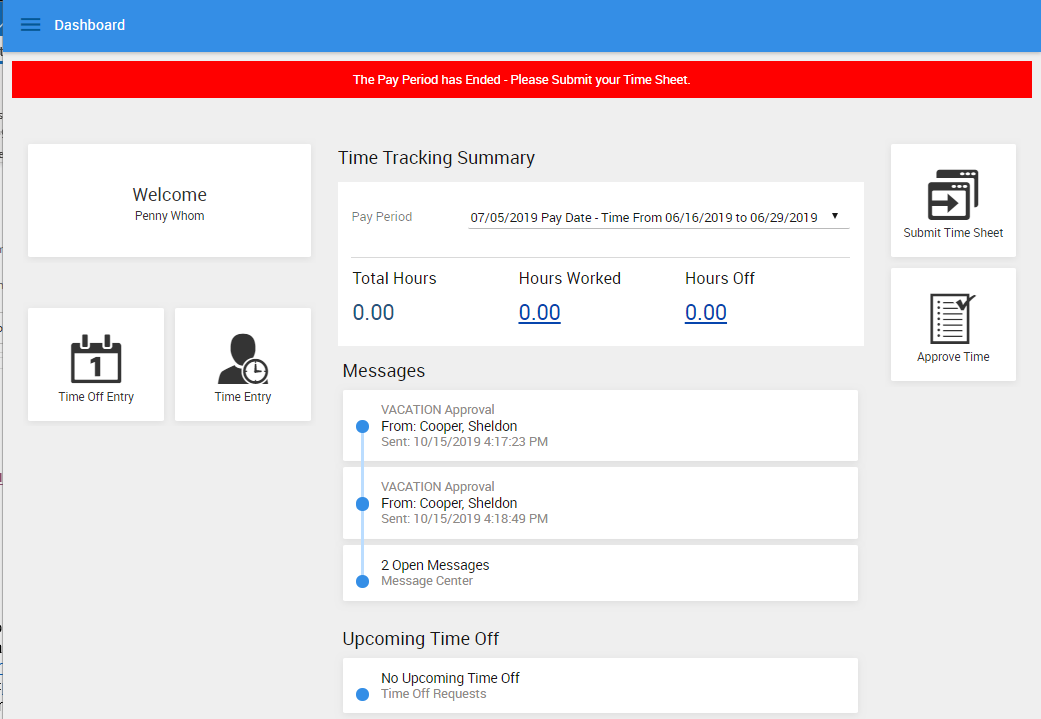Open the Approve Time checklist icon
Viewport: 1041px width, 719px height.
click(953, 319)
